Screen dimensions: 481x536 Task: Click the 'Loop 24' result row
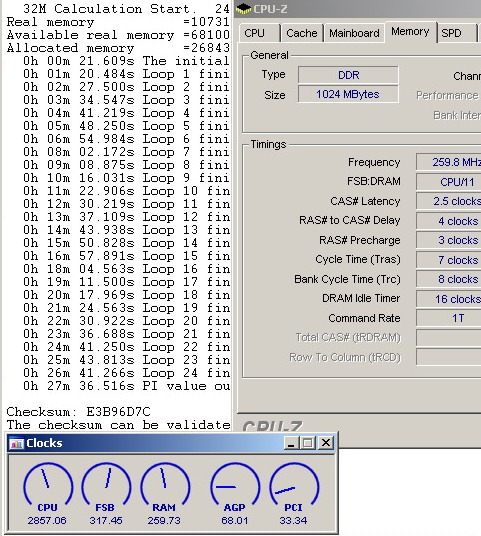tap(126, 373)
